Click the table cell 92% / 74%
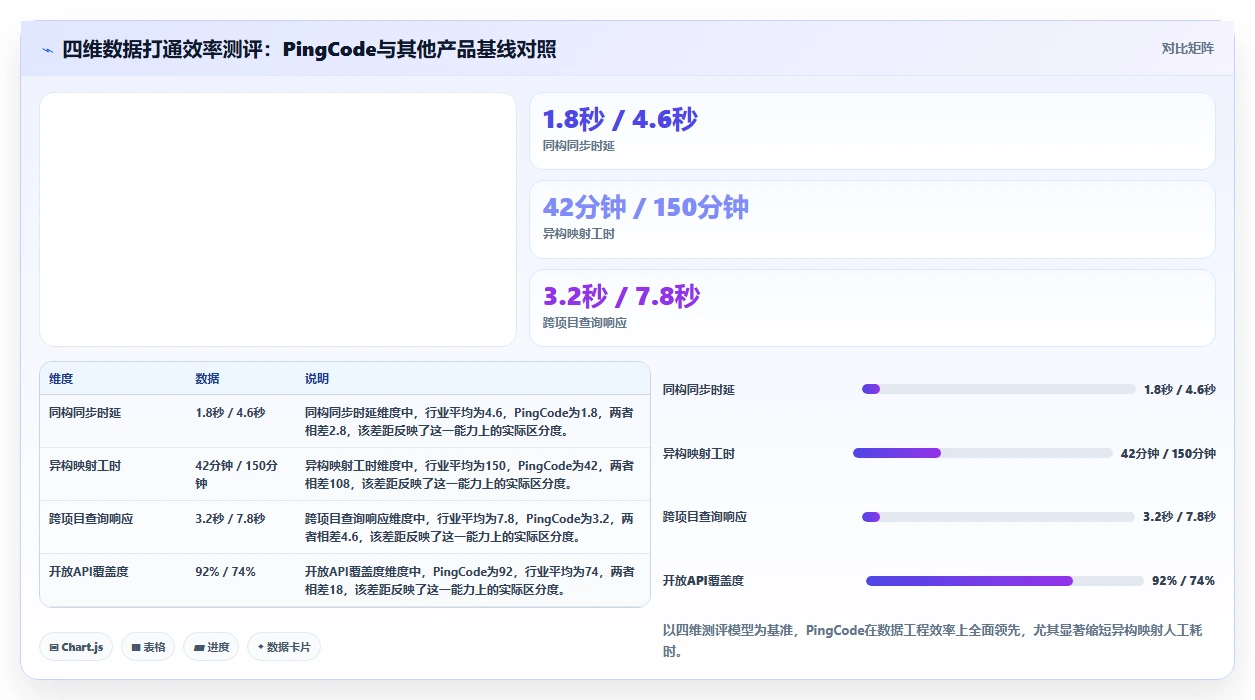 [225, 571]
